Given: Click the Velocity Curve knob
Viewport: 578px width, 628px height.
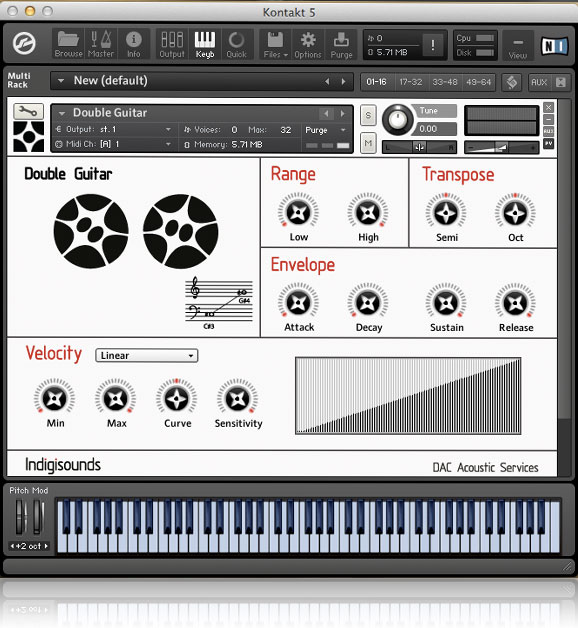Looking at the screenshot, I should (177, 399).
